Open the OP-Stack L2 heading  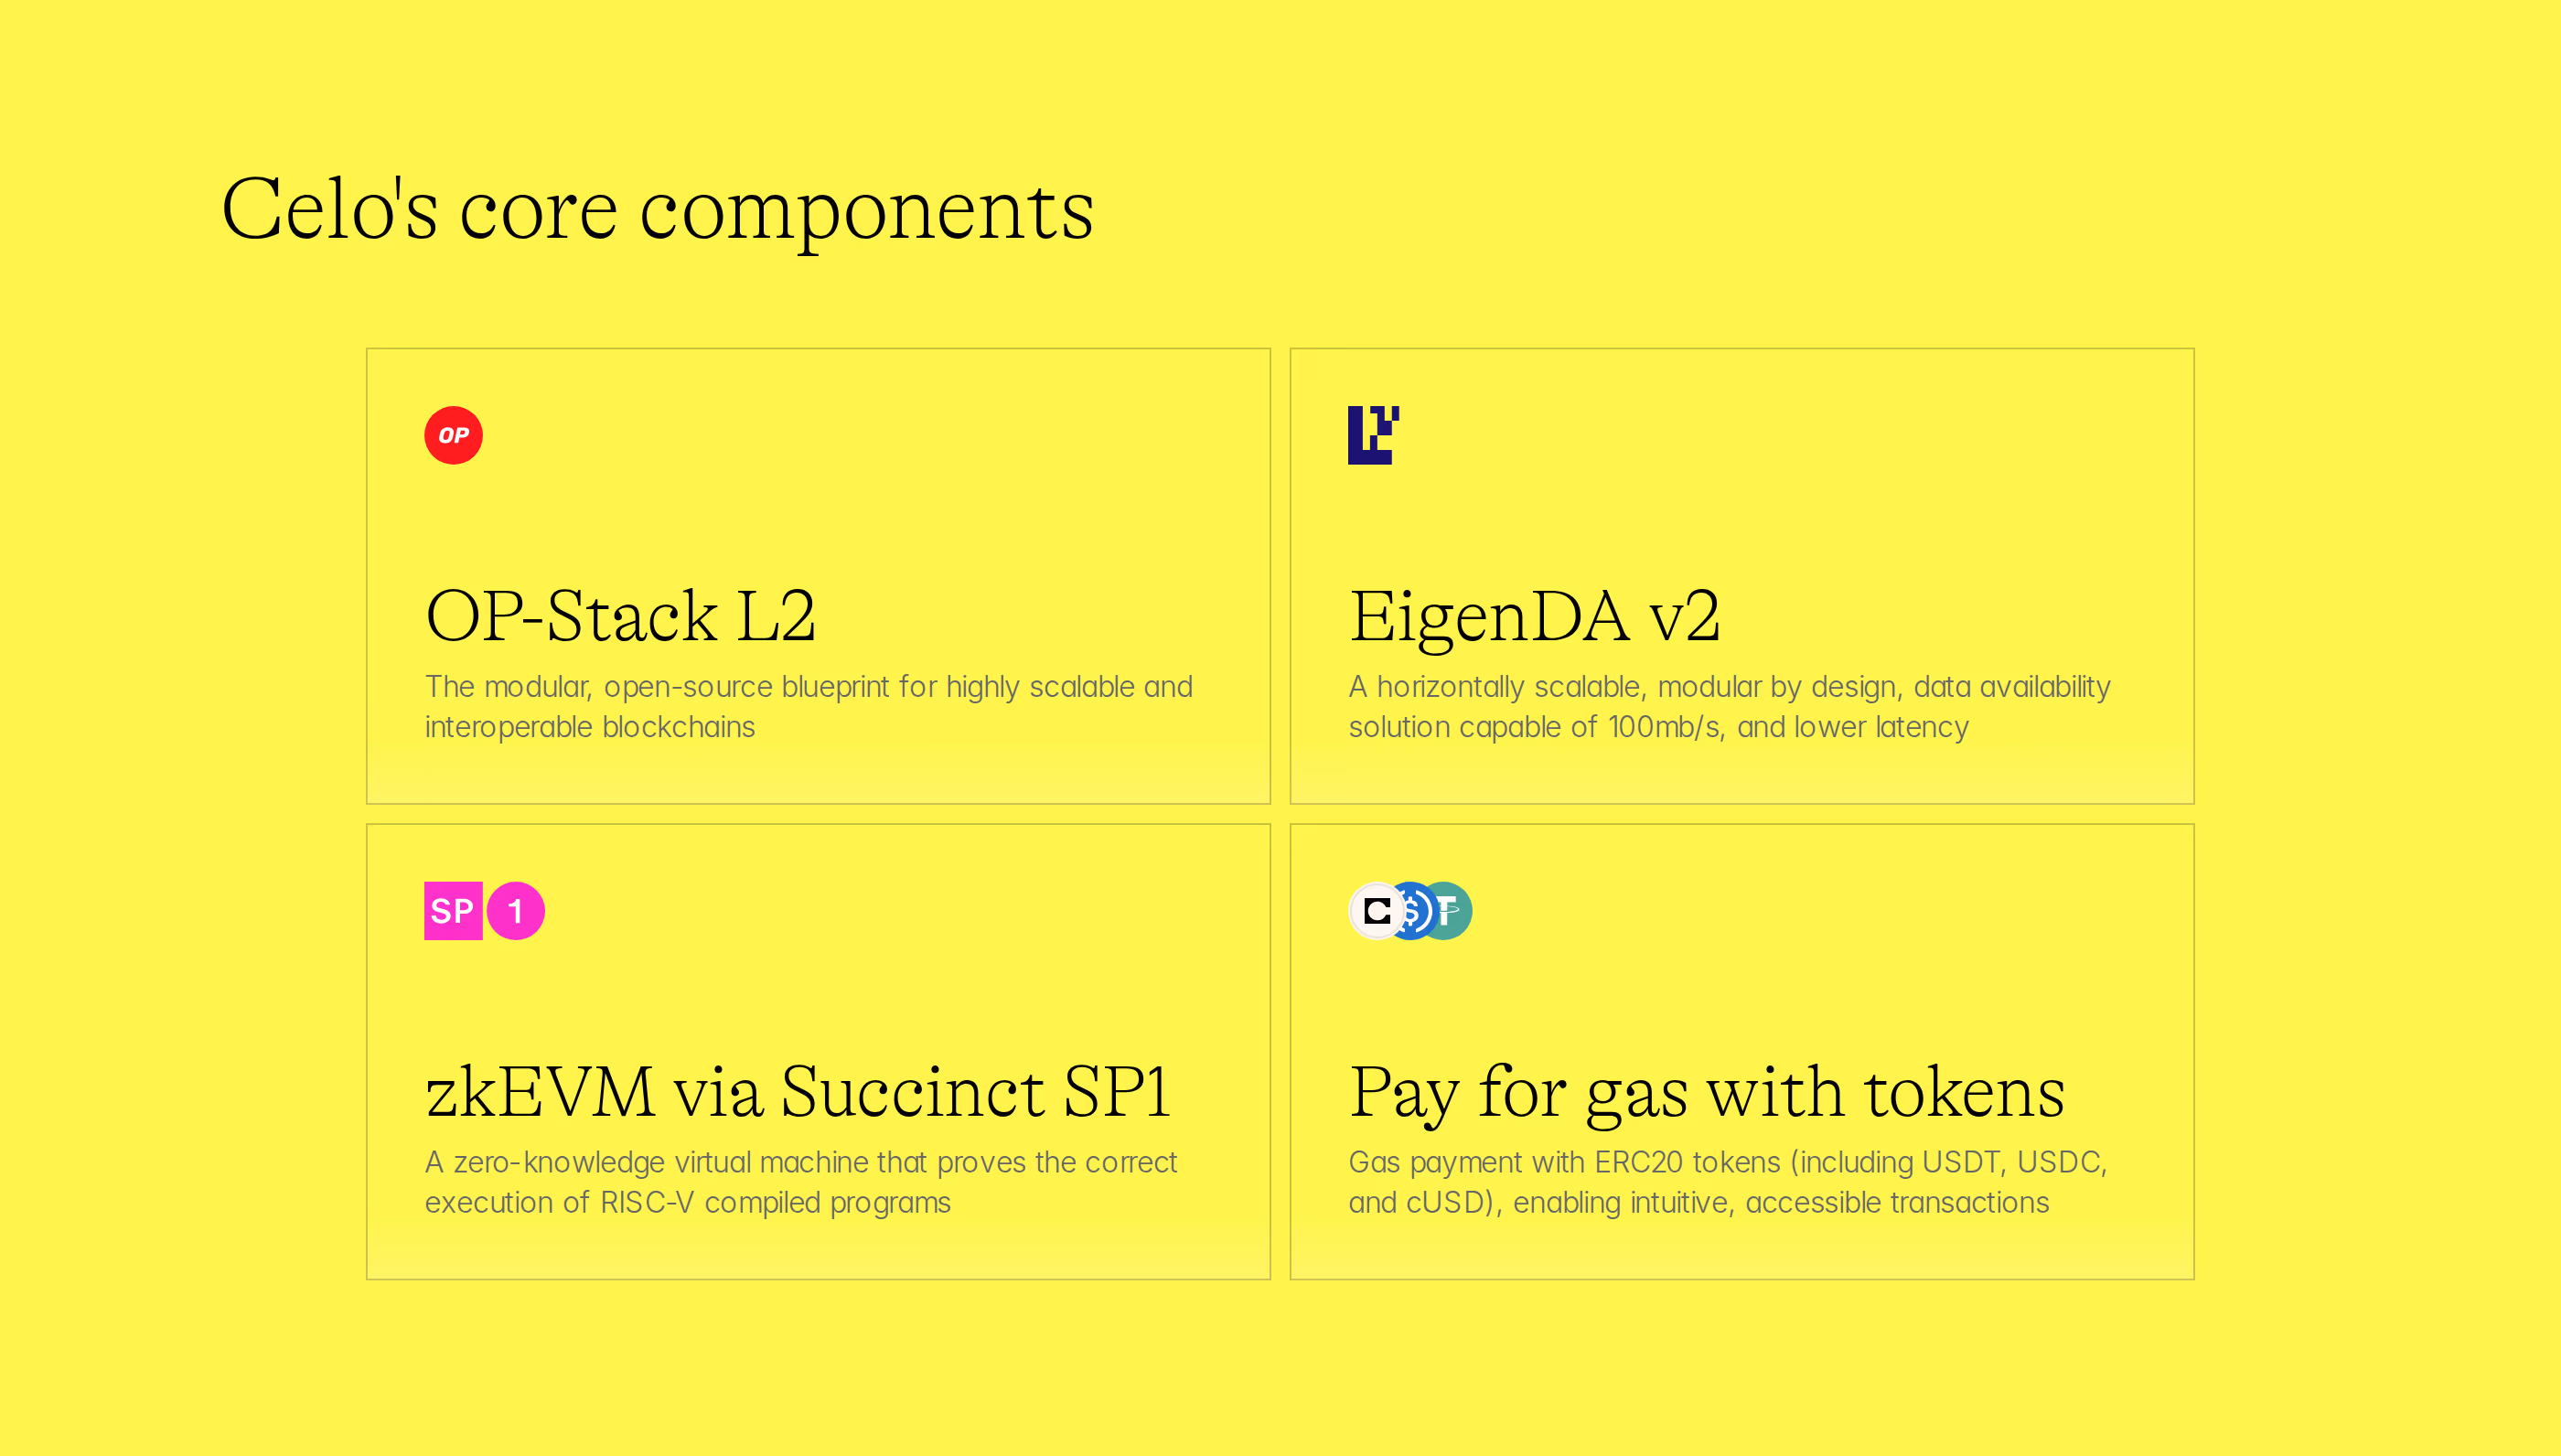pyautogui.click(x=620, y=616)
